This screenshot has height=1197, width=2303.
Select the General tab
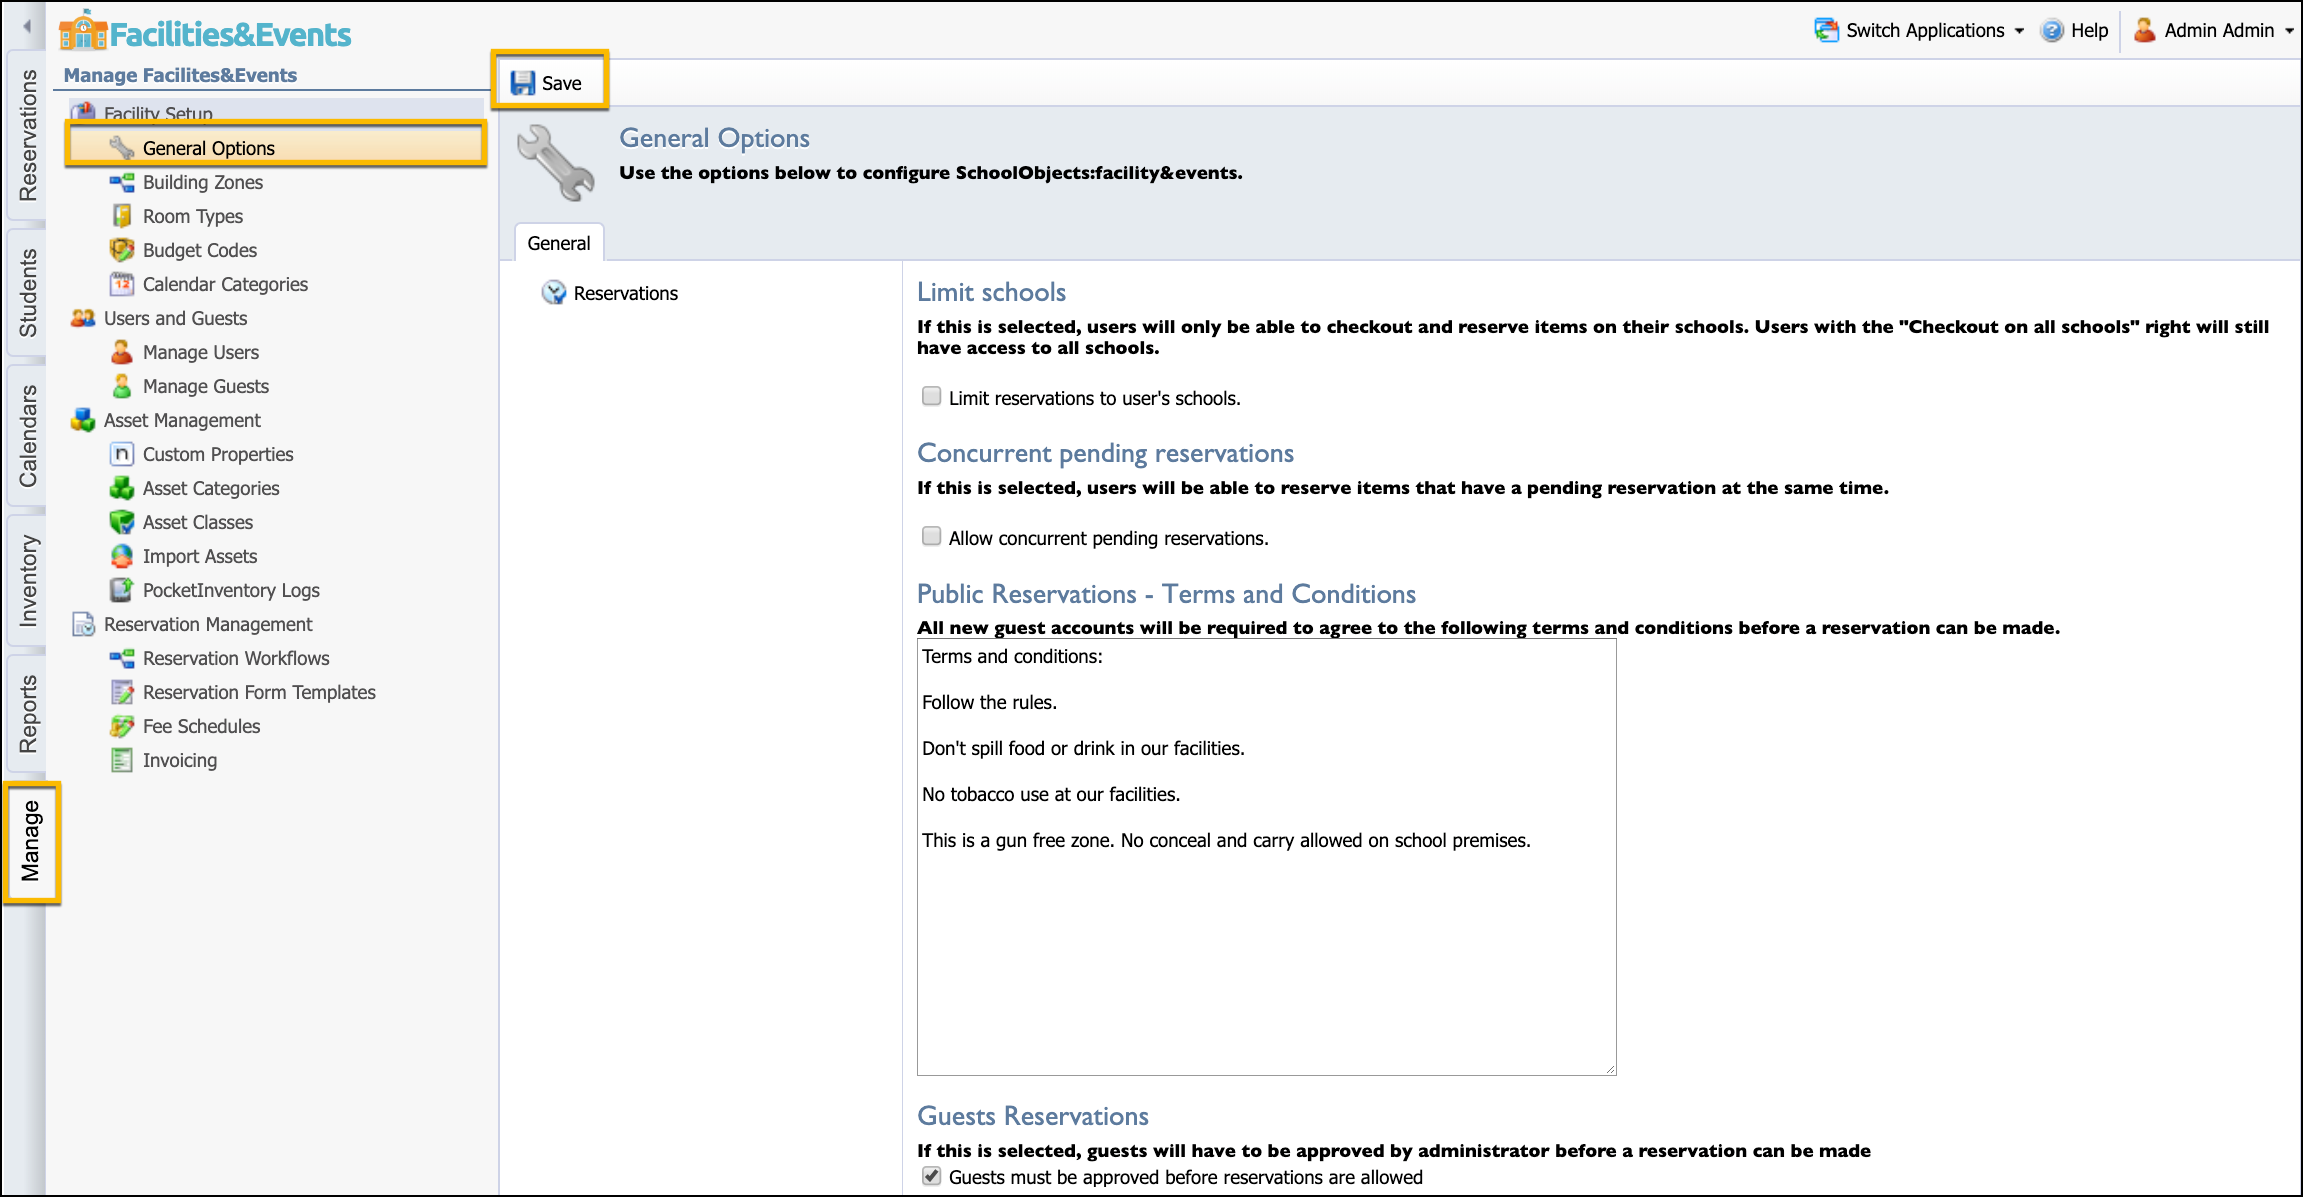[x=559, y=243]
